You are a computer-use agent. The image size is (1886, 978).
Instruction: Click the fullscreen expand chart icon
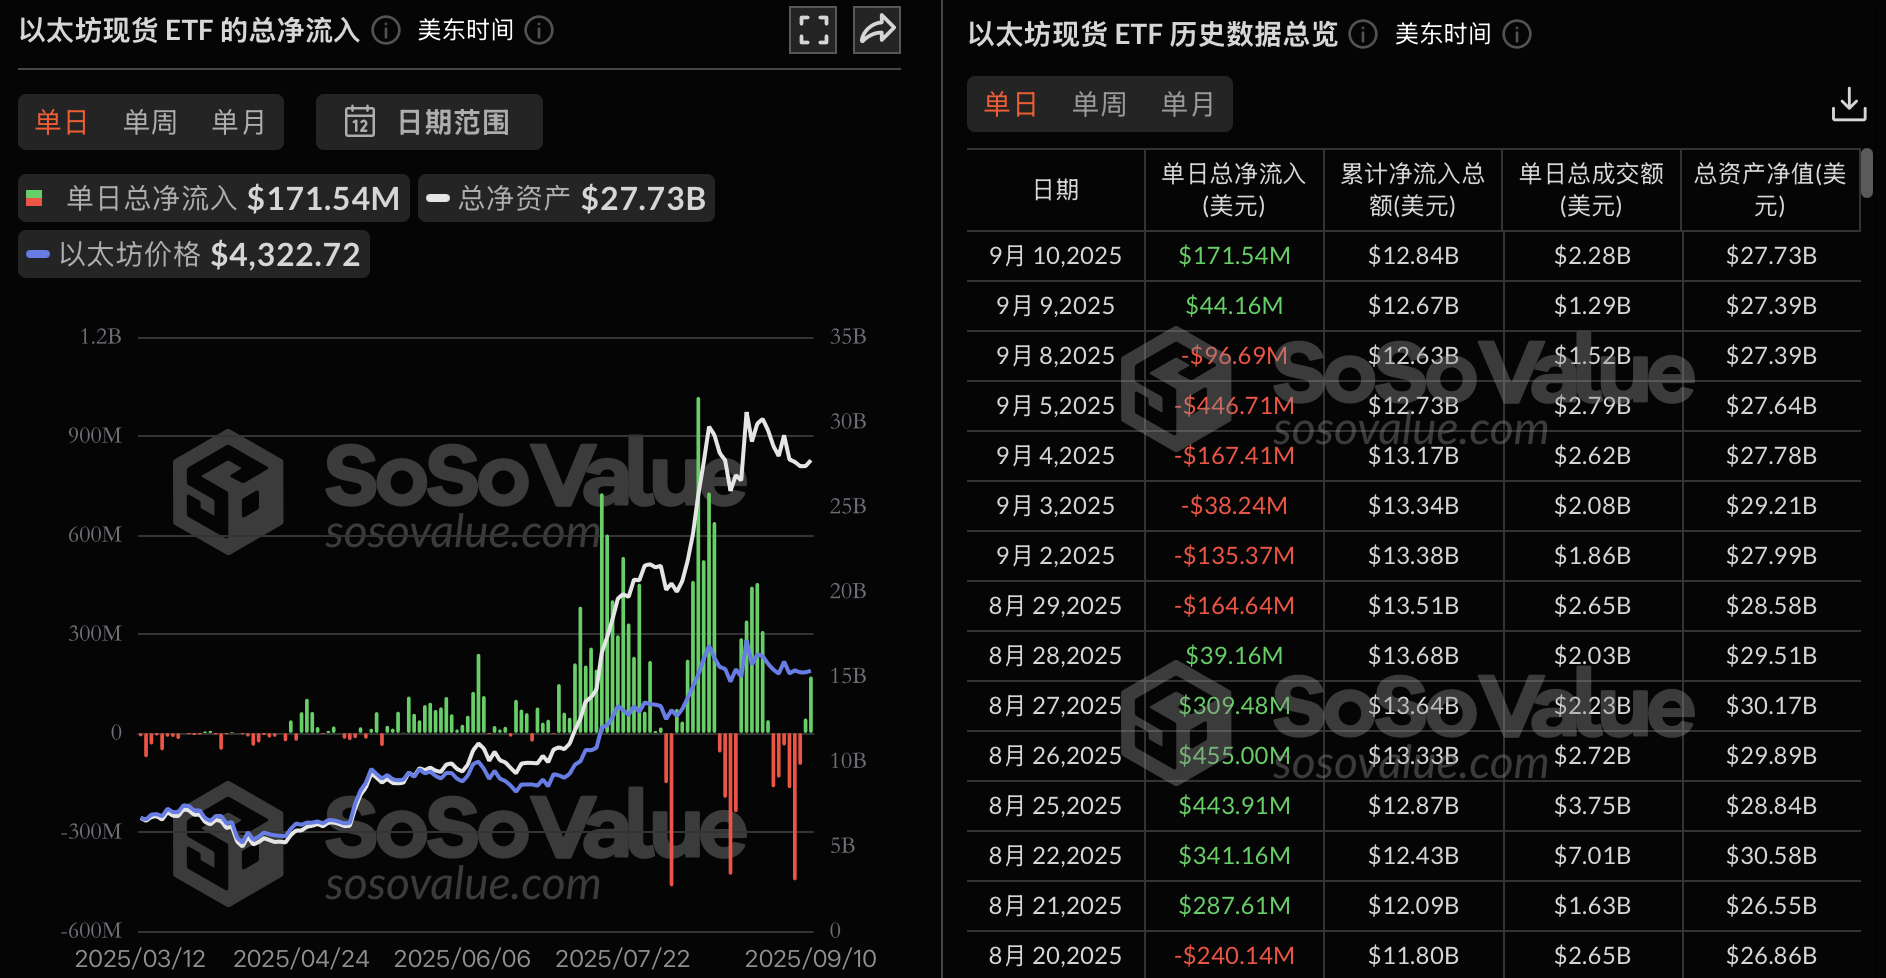(813, 29)
